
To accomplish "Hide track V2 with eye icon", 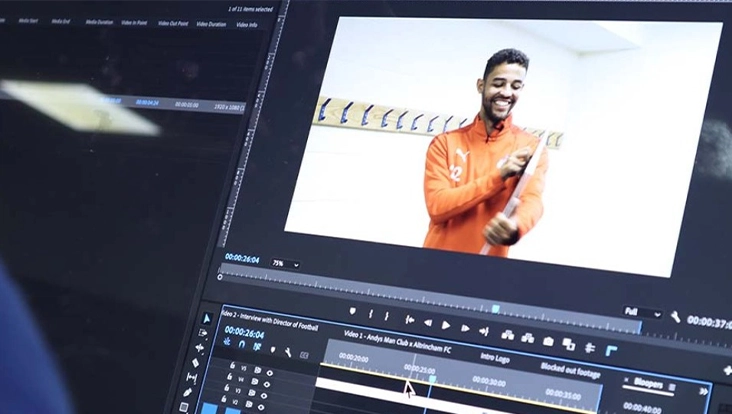I will tap(260, 407).
